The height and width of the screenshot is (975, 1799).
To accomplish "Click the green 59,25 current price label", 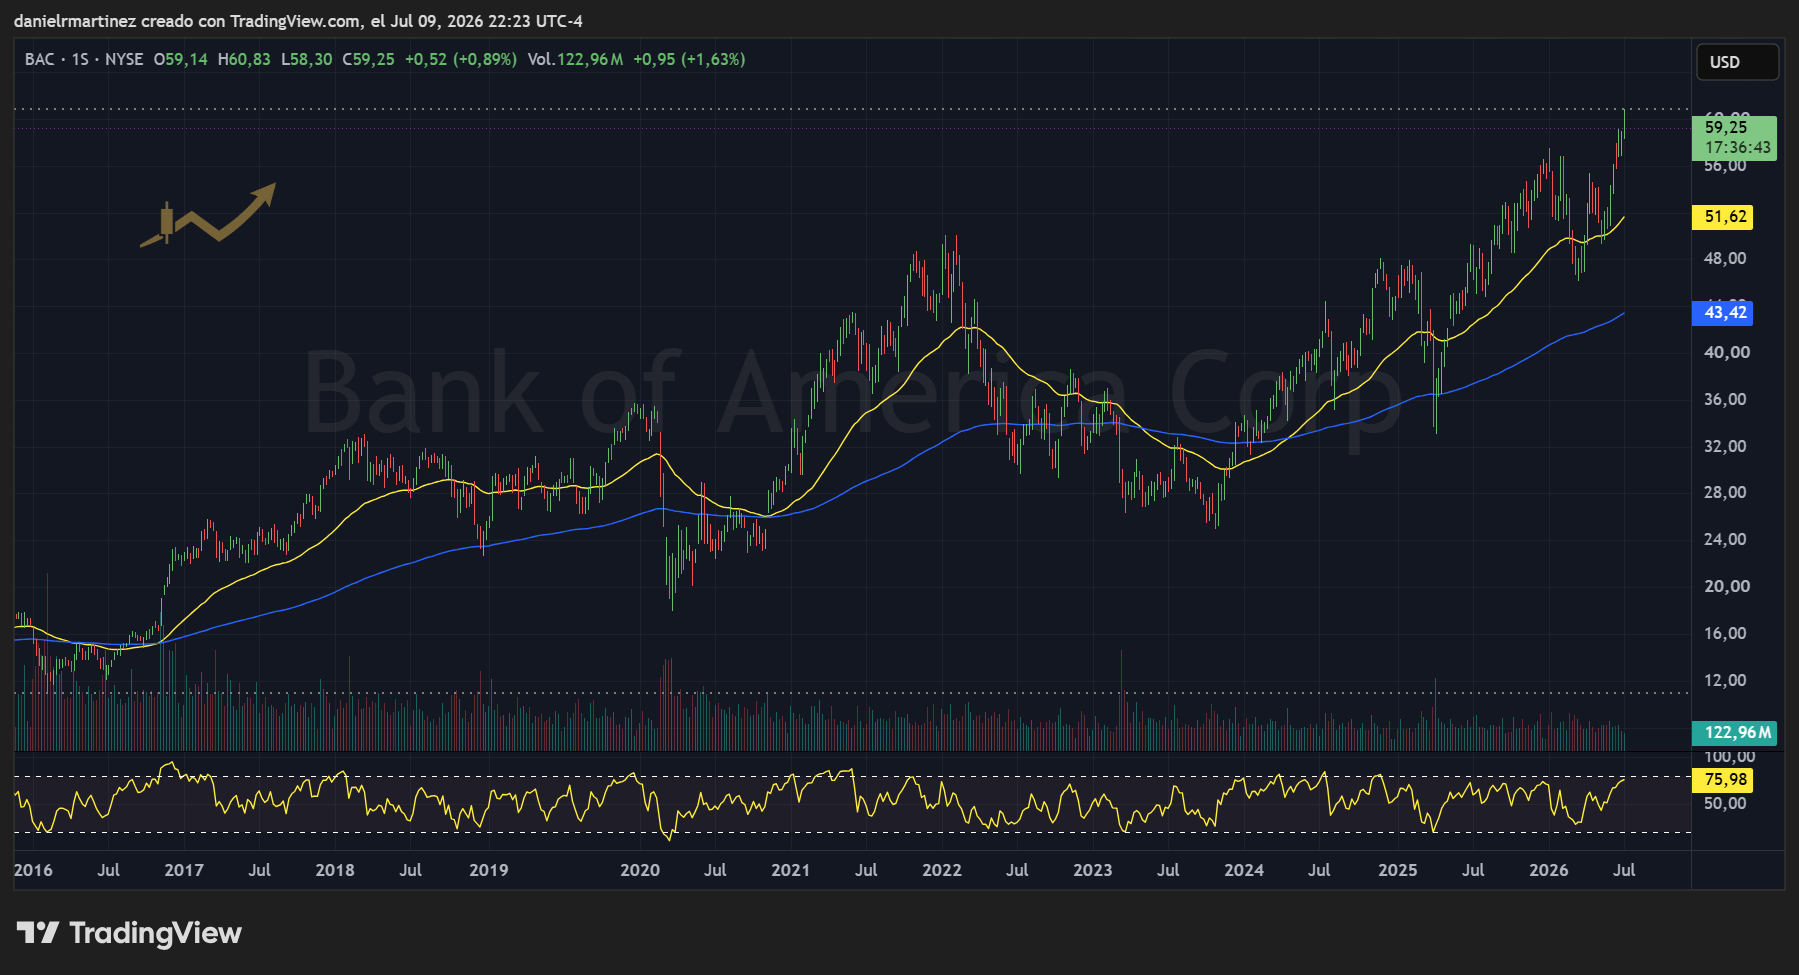I will (x=1726, y=127).
